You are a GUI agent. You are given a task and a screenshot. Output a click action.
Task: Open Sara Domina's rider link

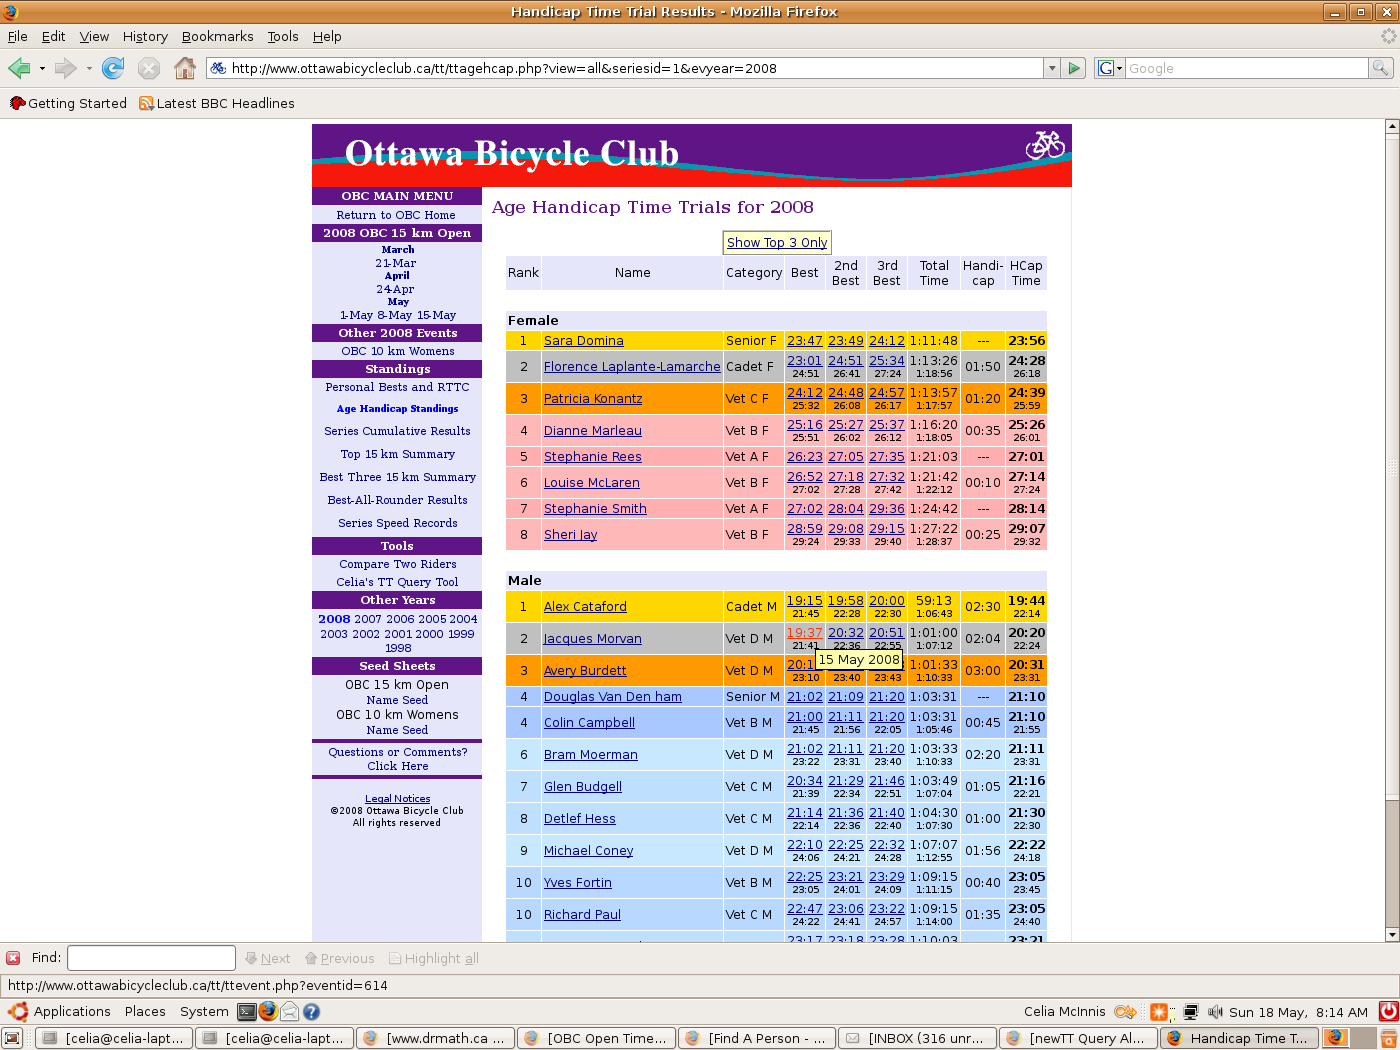click(x=583, y=341)
